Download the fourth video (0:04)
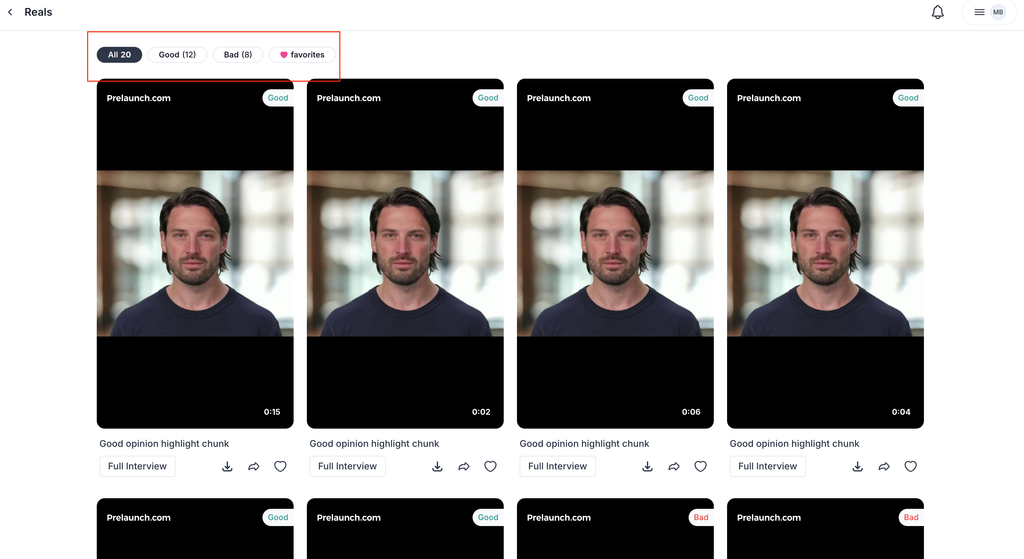Screen dimensions: 1024x559 (857, 466)
